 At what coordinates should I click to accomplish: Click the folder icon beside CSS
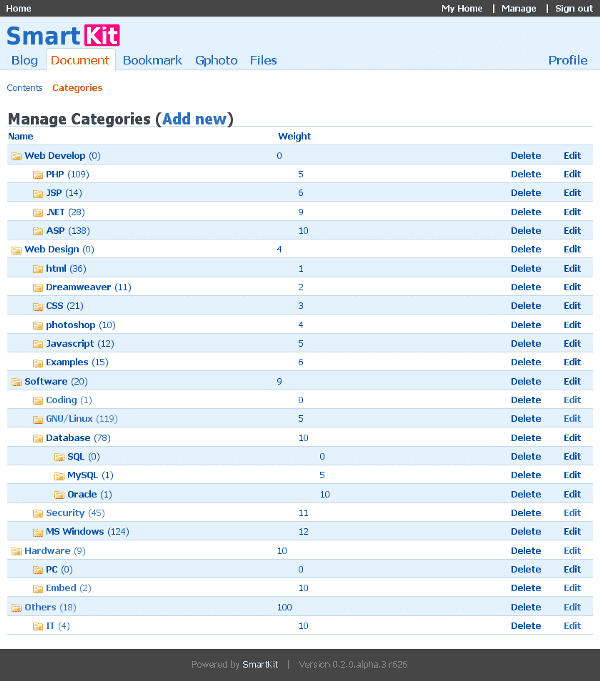coord(38,306)
